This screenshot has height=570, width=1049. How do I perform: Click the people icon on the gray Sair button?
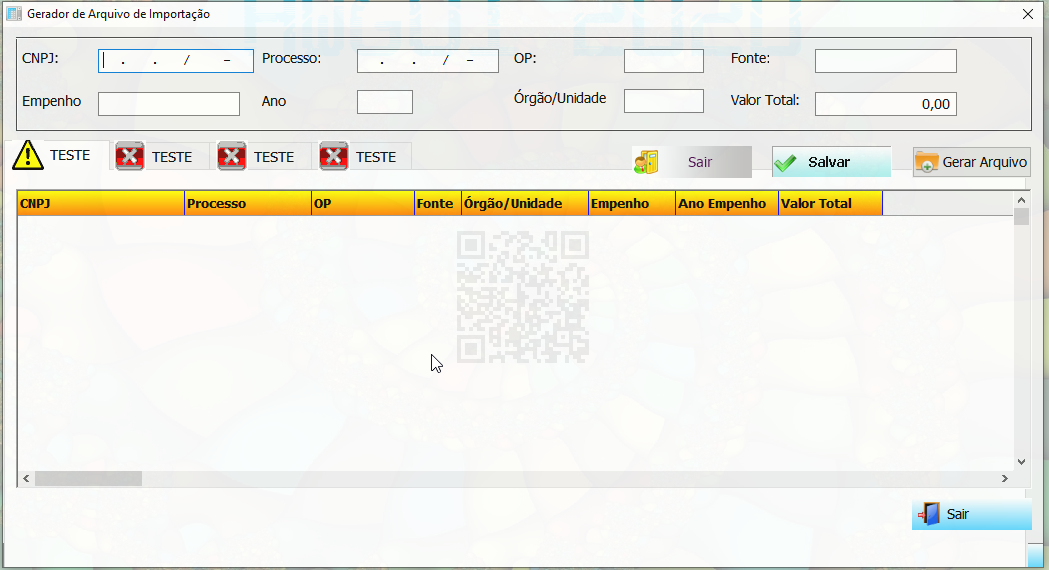[x=646, y=162]
